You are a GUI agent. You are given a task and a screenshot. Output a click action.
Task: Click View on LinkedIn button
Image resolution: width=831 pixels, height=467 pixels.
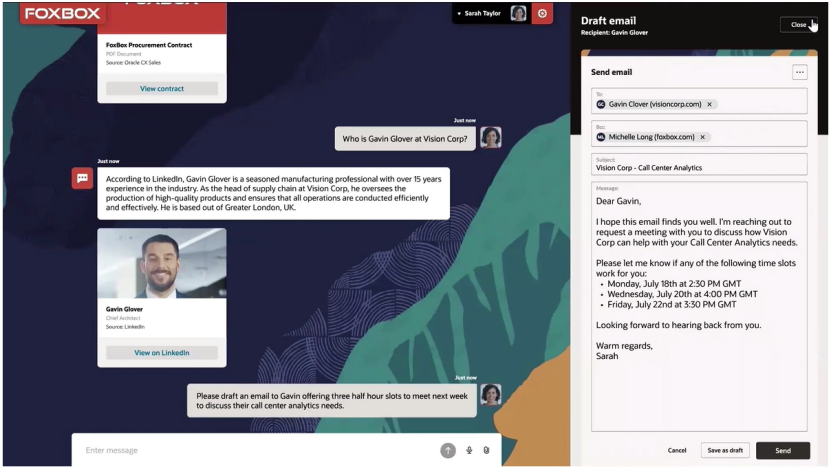[162, 353]
